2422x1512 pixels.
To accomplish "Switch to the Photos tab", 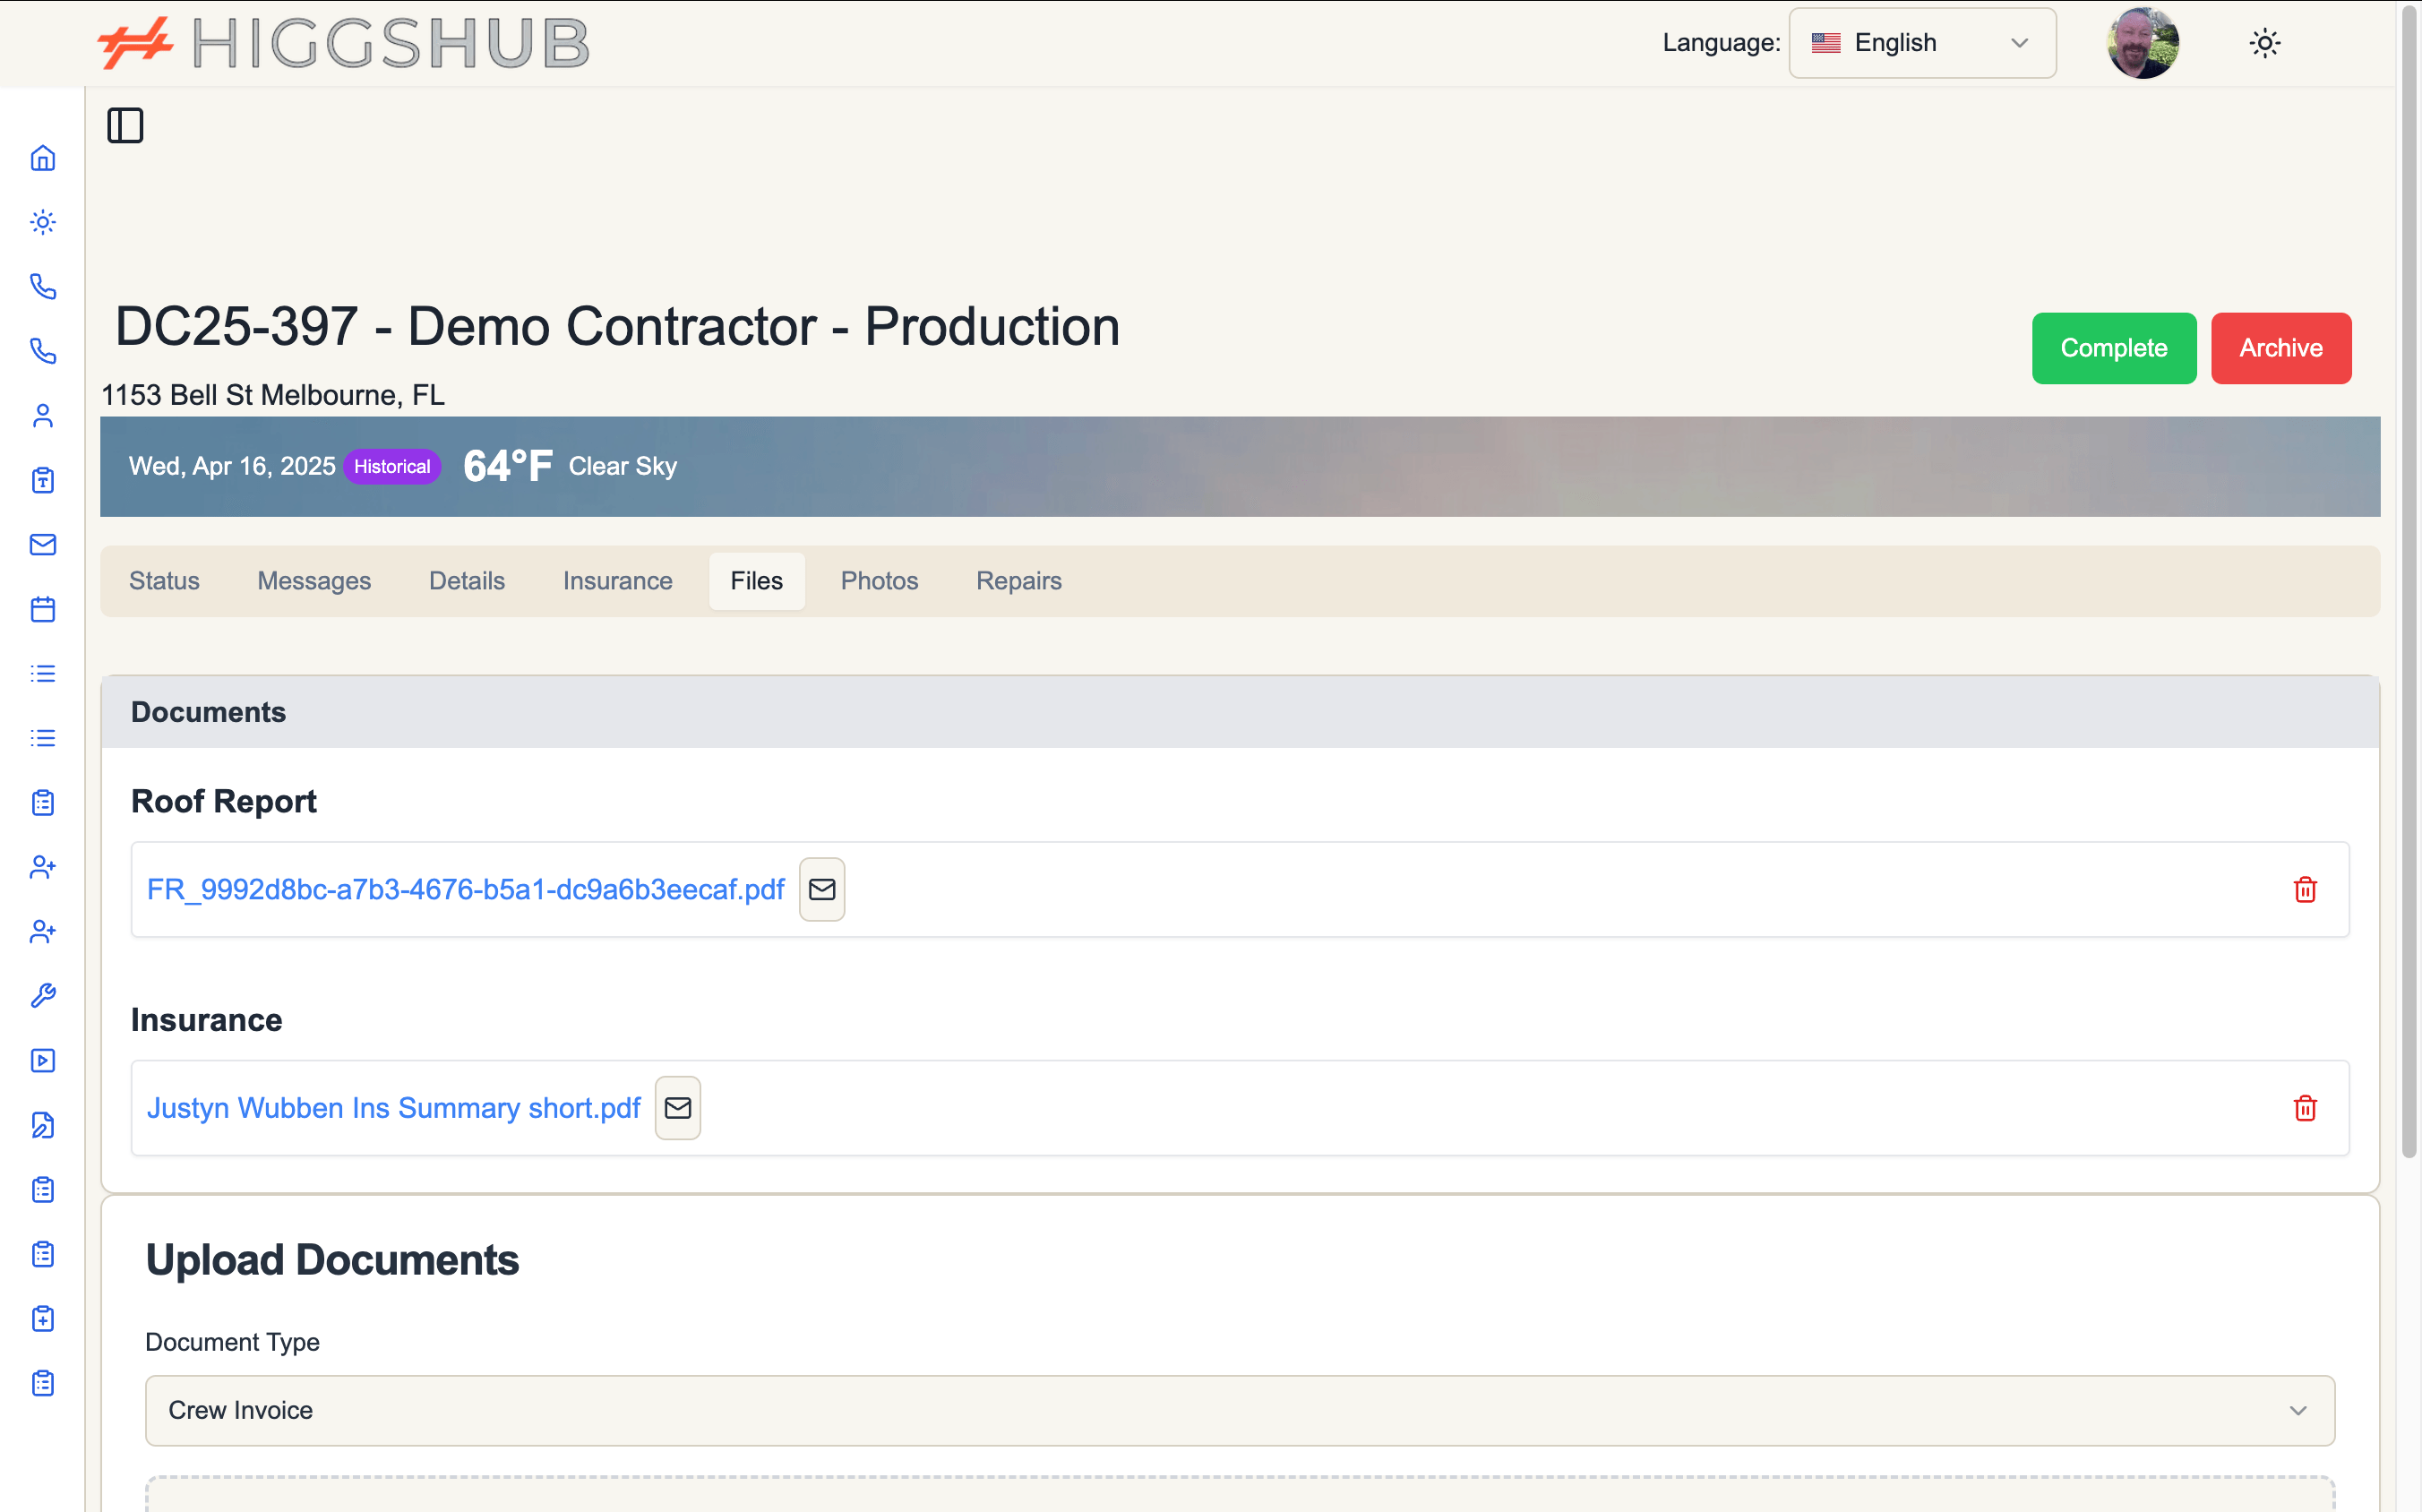I will [x=879, y=580].
